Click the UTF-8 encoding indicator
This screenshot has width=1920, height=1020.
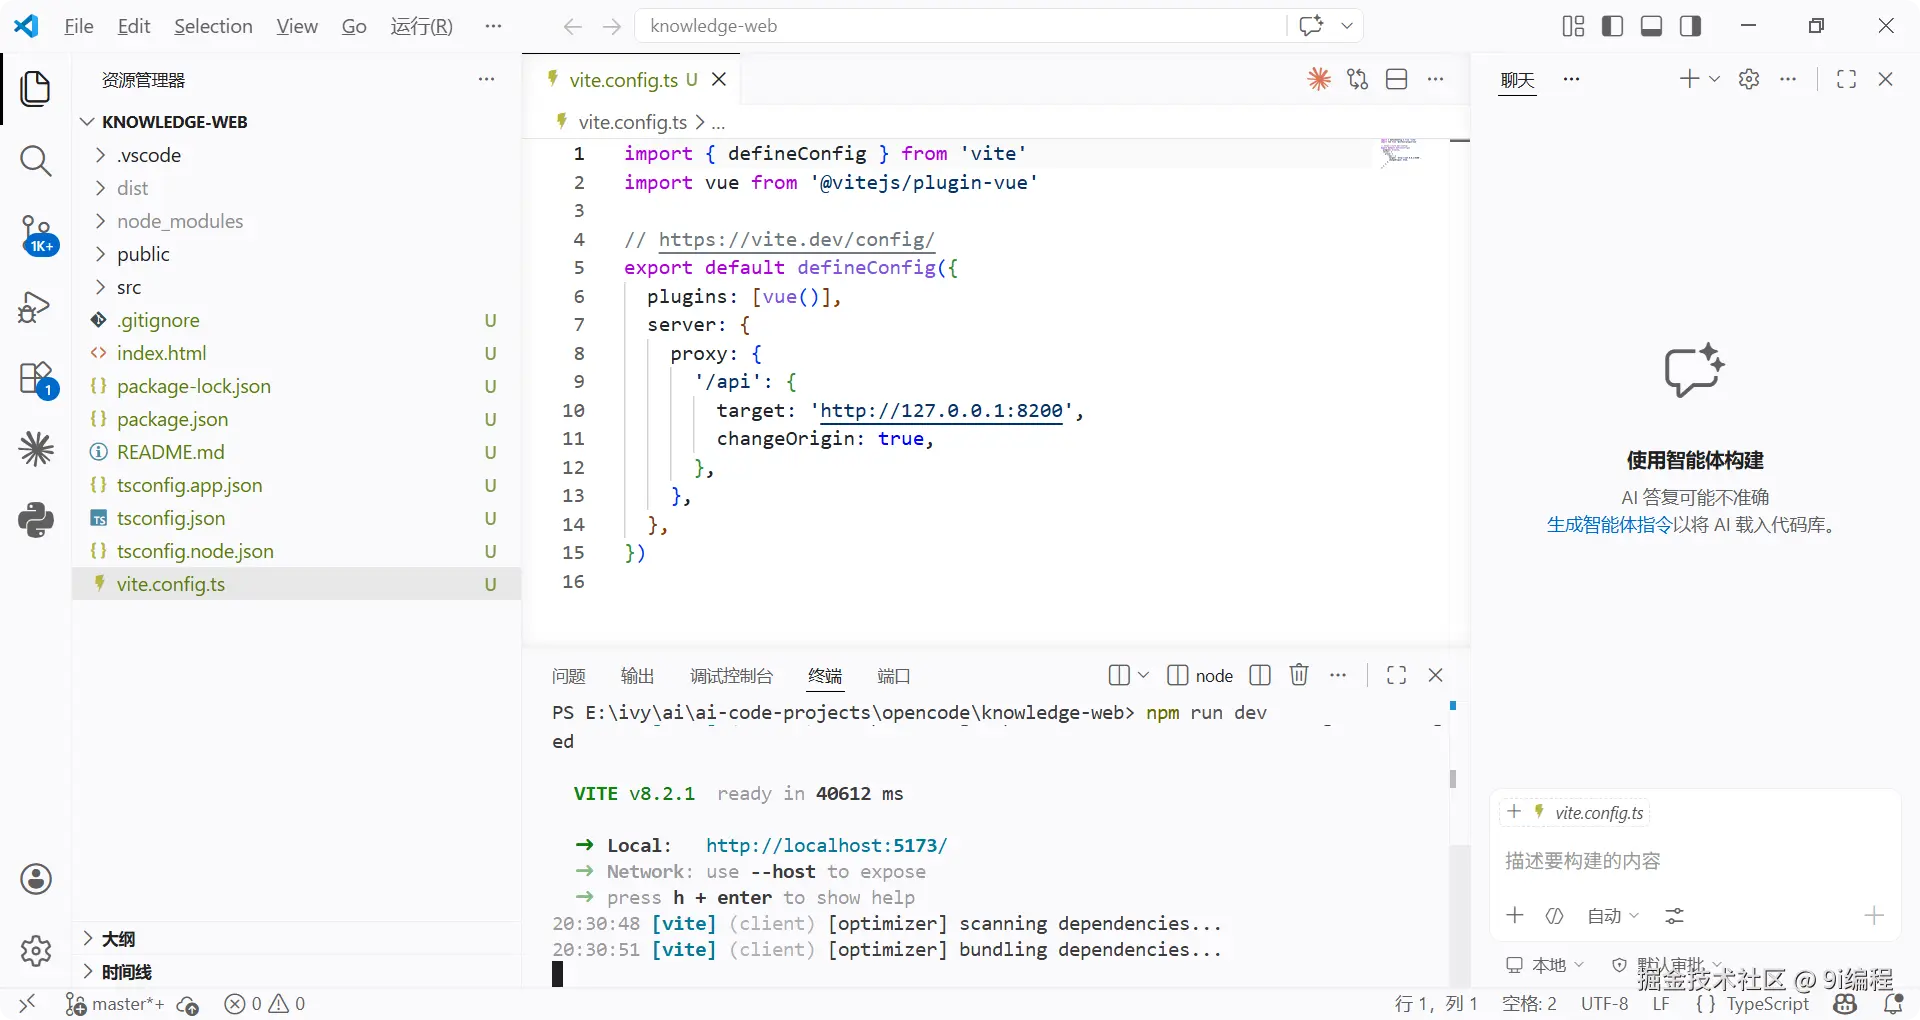point(1604,1004)
